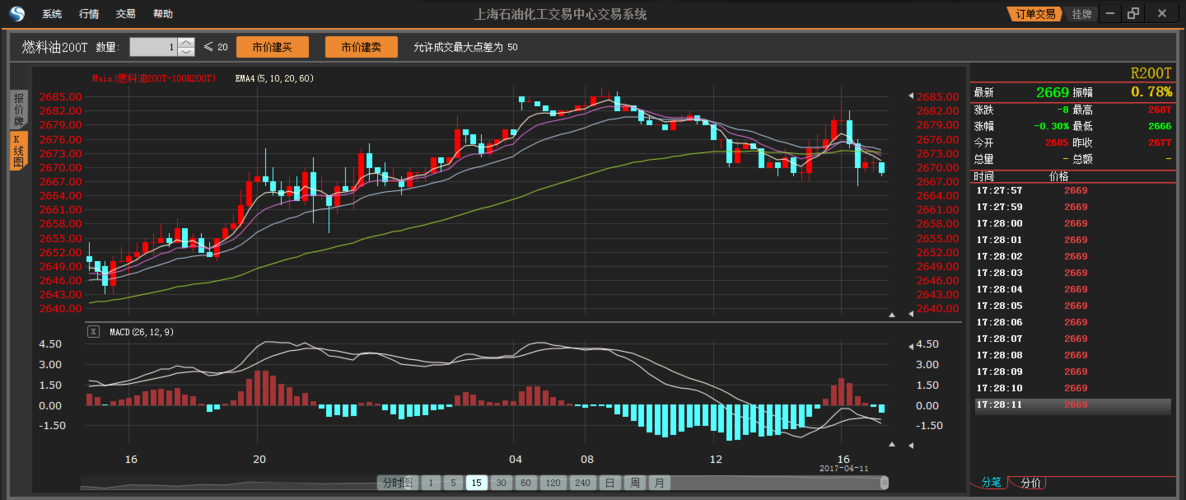Viewport: 1186px width, 500px height.
Task: Open the 帮助 menu
Action: (x=163, y=14)
